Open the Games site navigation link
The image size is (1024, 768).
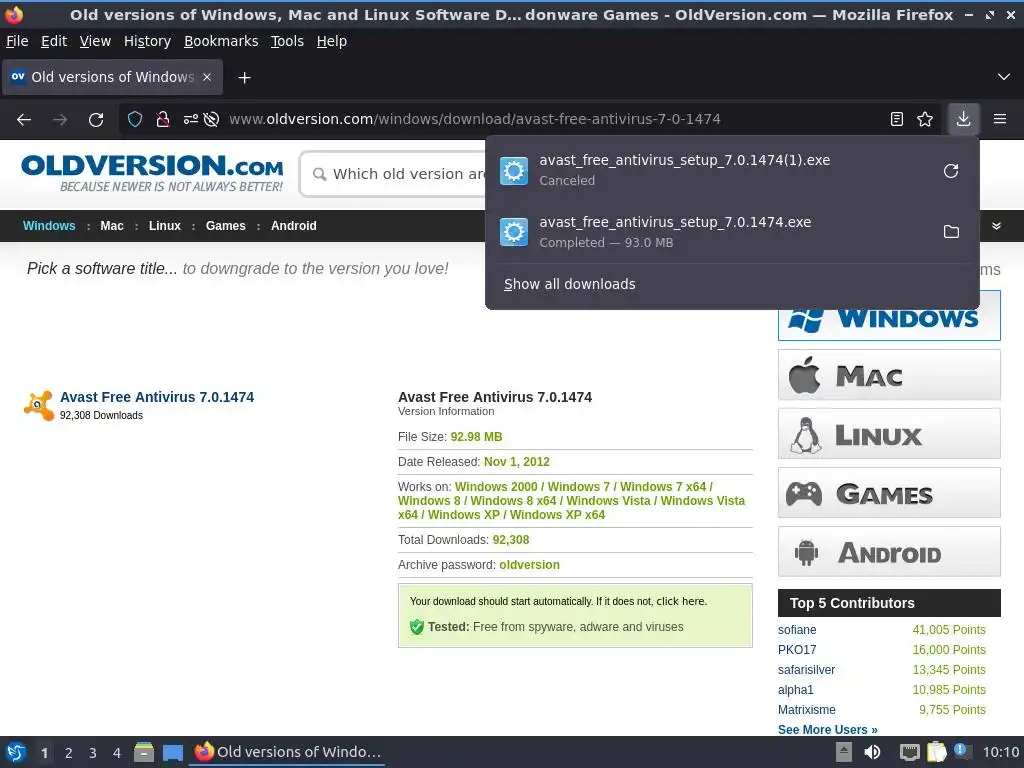225,226
